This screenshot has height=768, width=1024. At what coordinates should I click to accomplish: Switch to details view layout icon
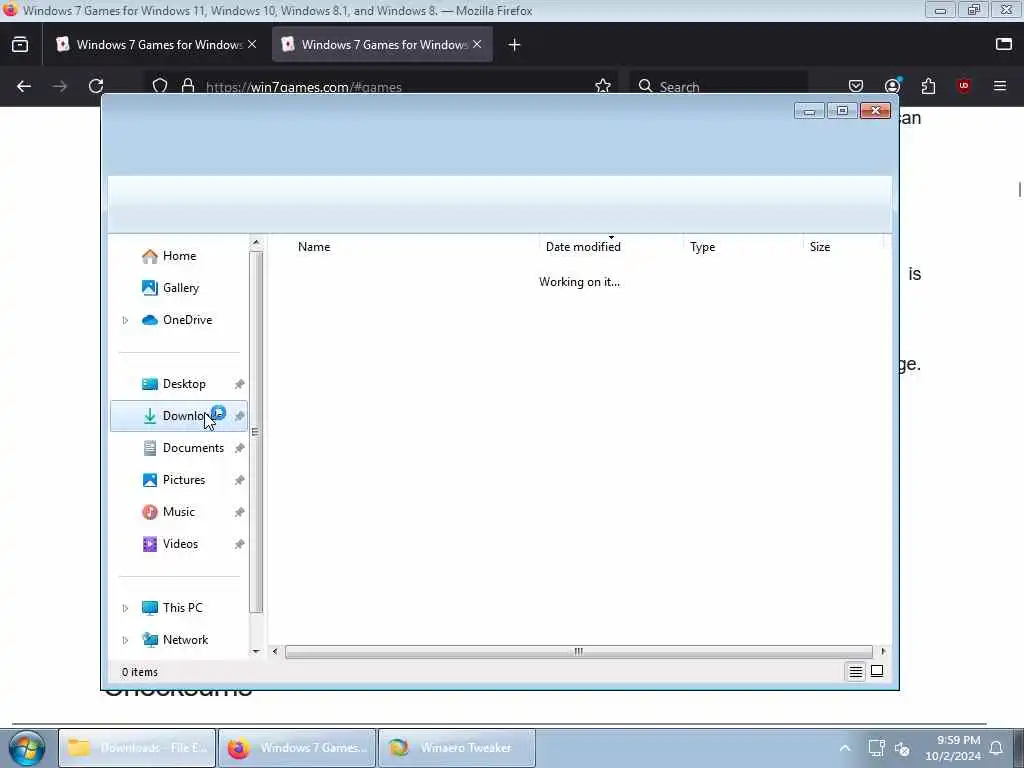[856, 671]
